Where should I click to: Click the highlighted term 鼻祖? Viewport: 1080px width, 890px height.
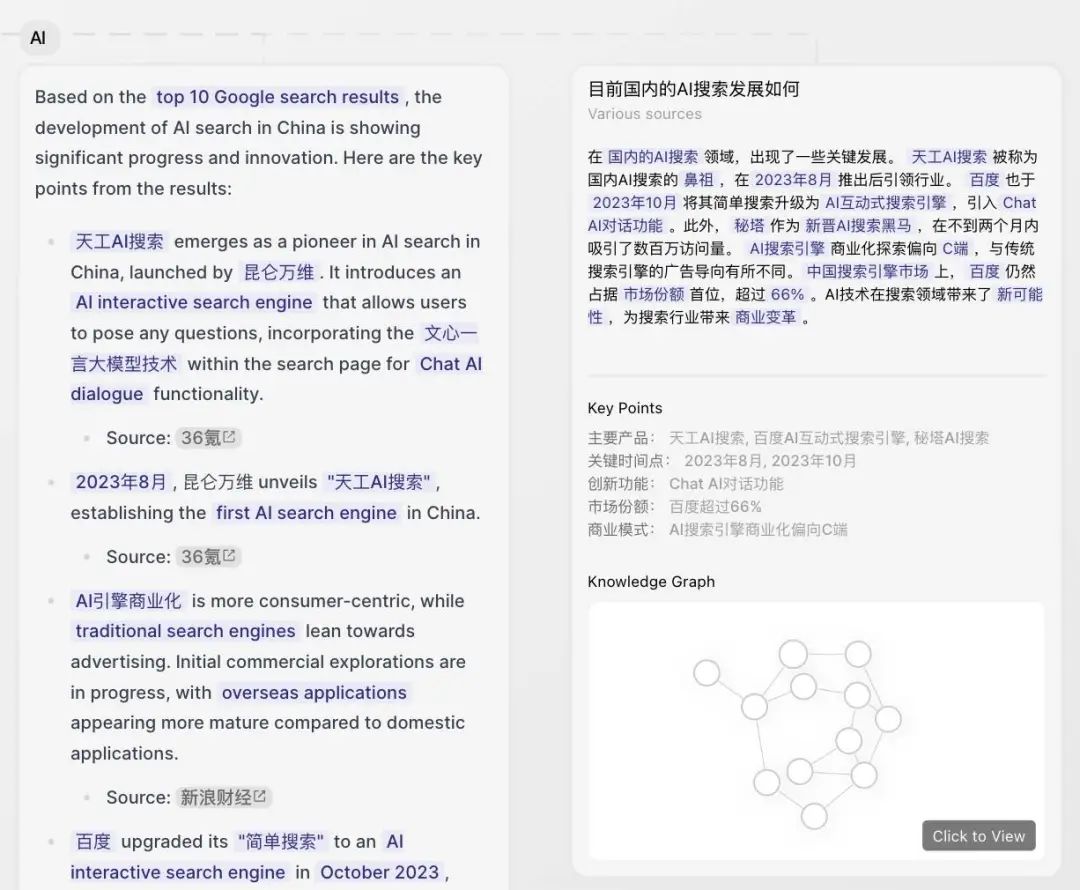pyautogui.click(x=698, y=180)
